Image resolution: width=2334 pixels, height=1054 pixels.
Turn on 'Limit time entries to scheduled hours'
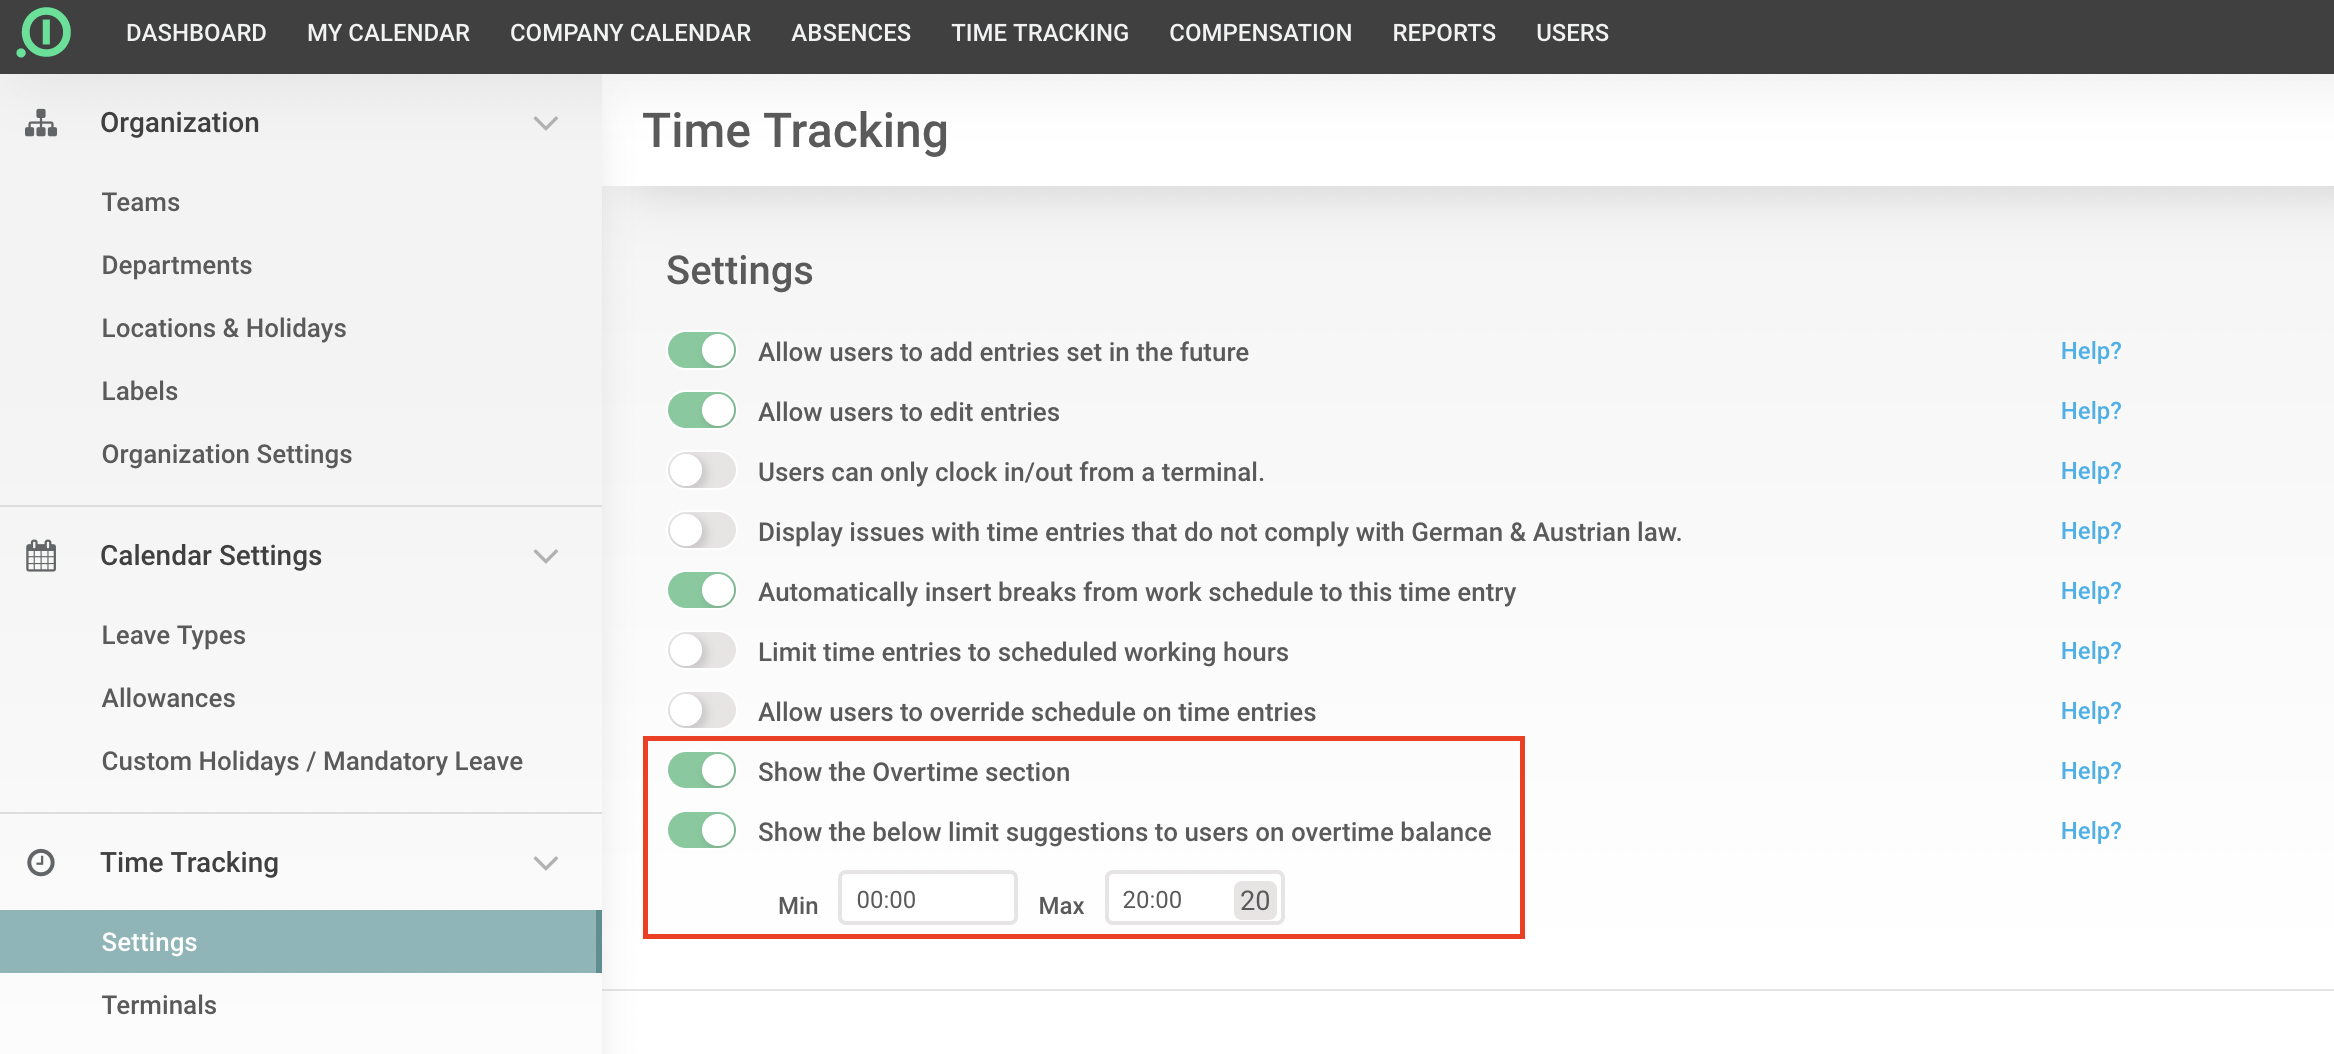point(702,651)
